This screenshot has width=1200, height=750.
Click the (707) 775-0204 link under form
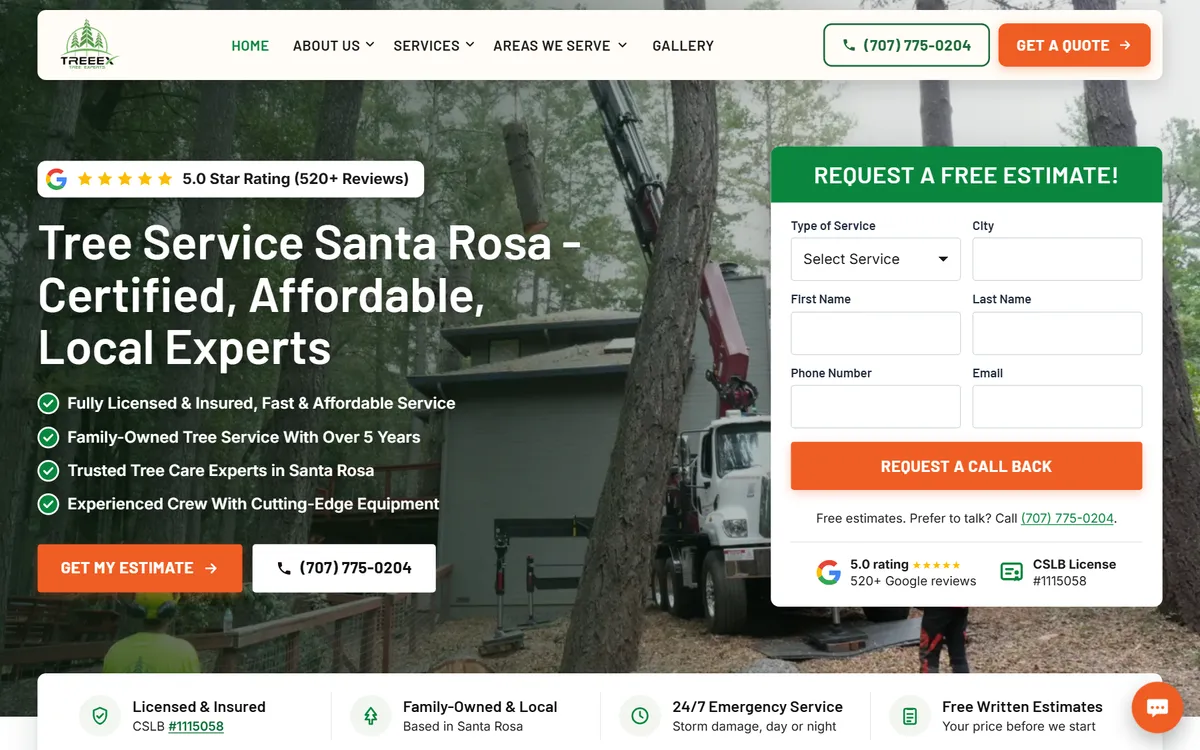(x=1067, y=518)
